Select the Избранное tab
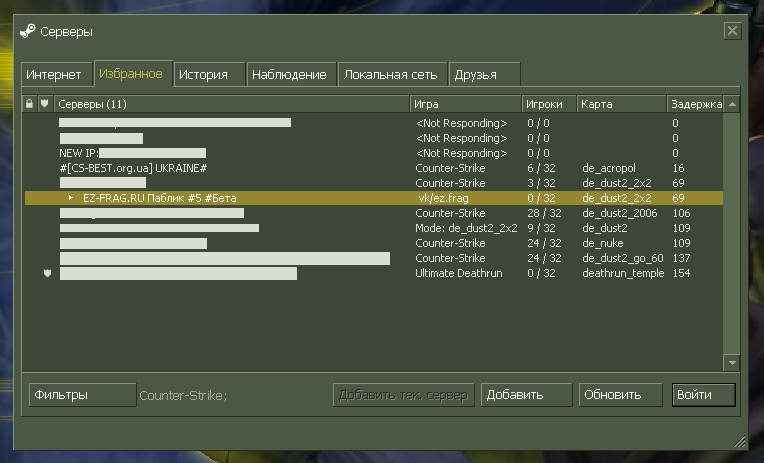Screen dimensions: 764x463 coord(133,74)
